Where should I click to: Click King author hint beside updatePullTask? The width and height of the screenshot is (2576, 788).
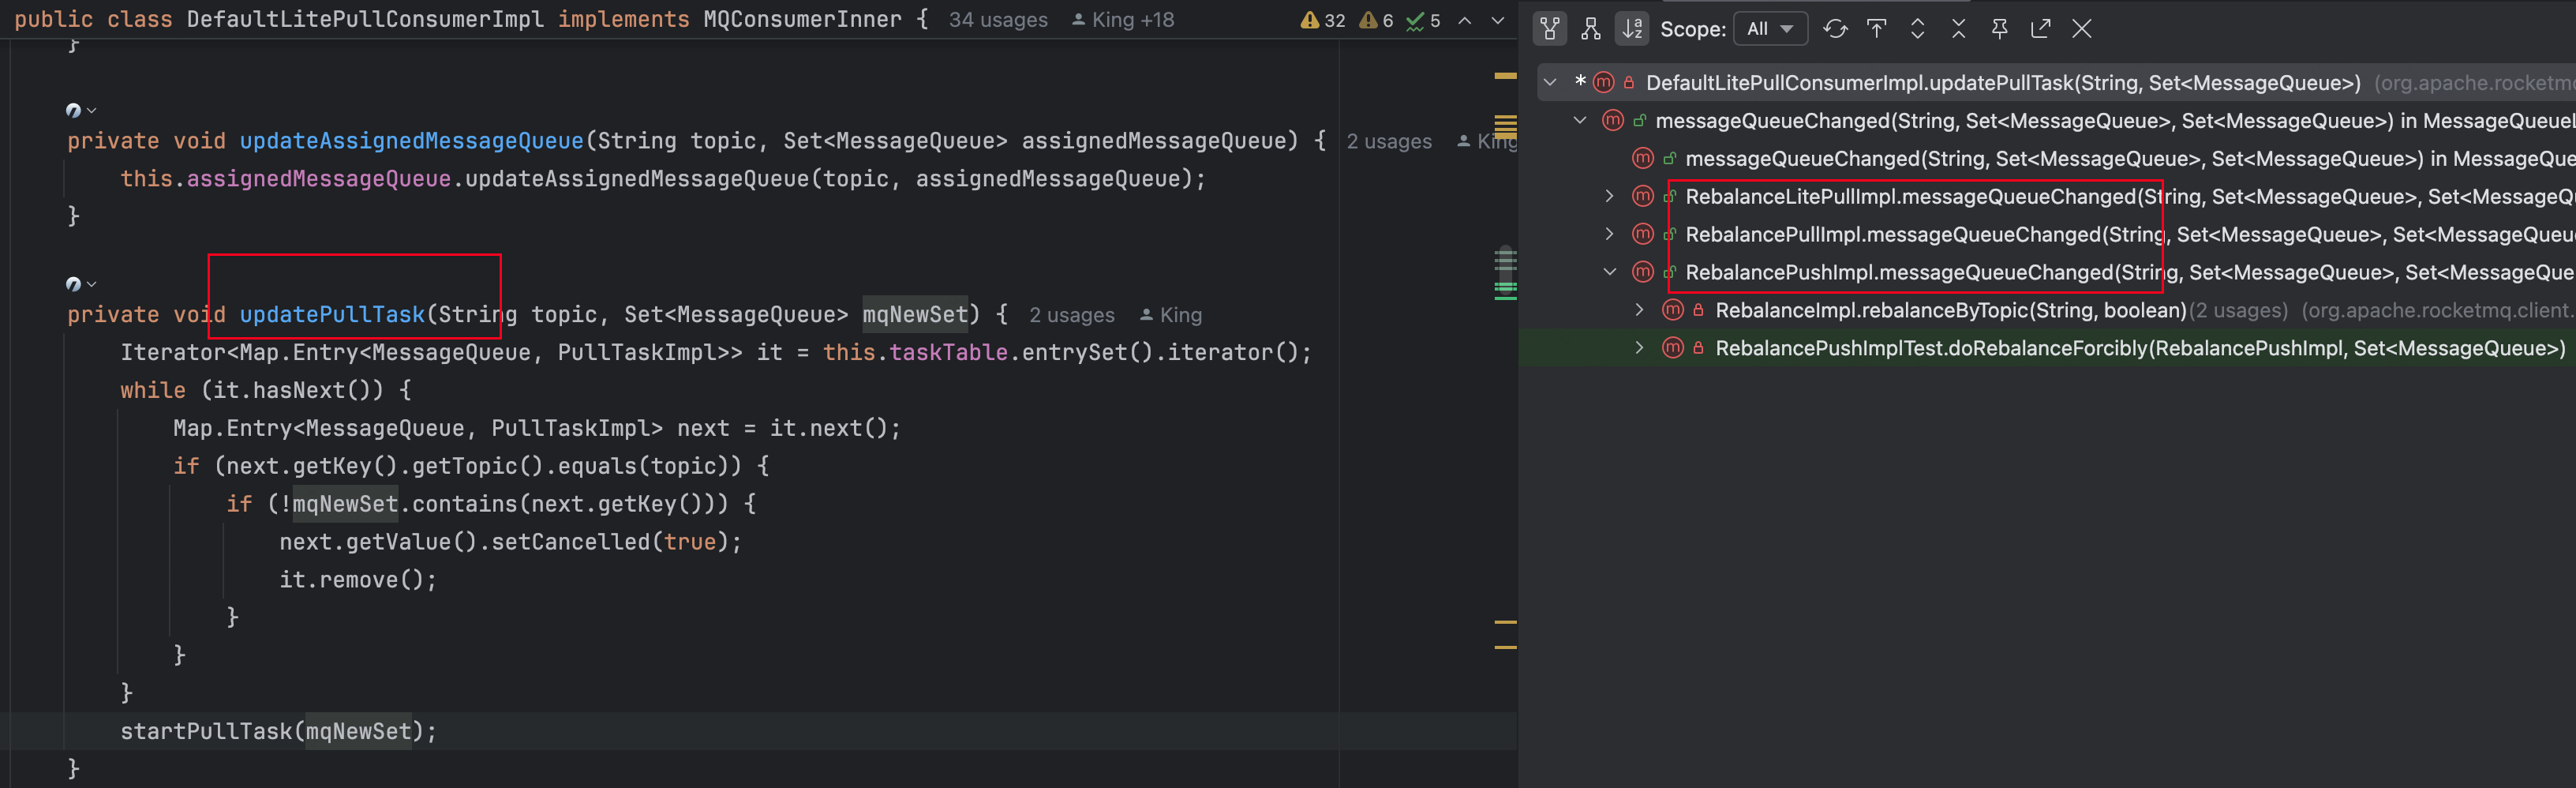click(x=1171, y=315)
